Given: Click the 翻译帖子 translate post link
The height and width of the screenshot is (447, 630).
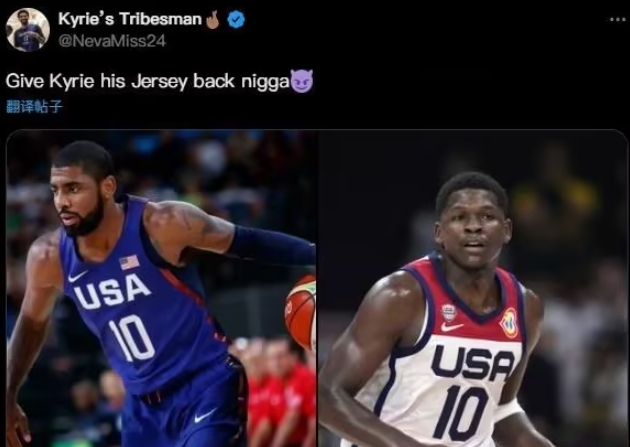Looking at the screenshot, I should pos(35,107).
